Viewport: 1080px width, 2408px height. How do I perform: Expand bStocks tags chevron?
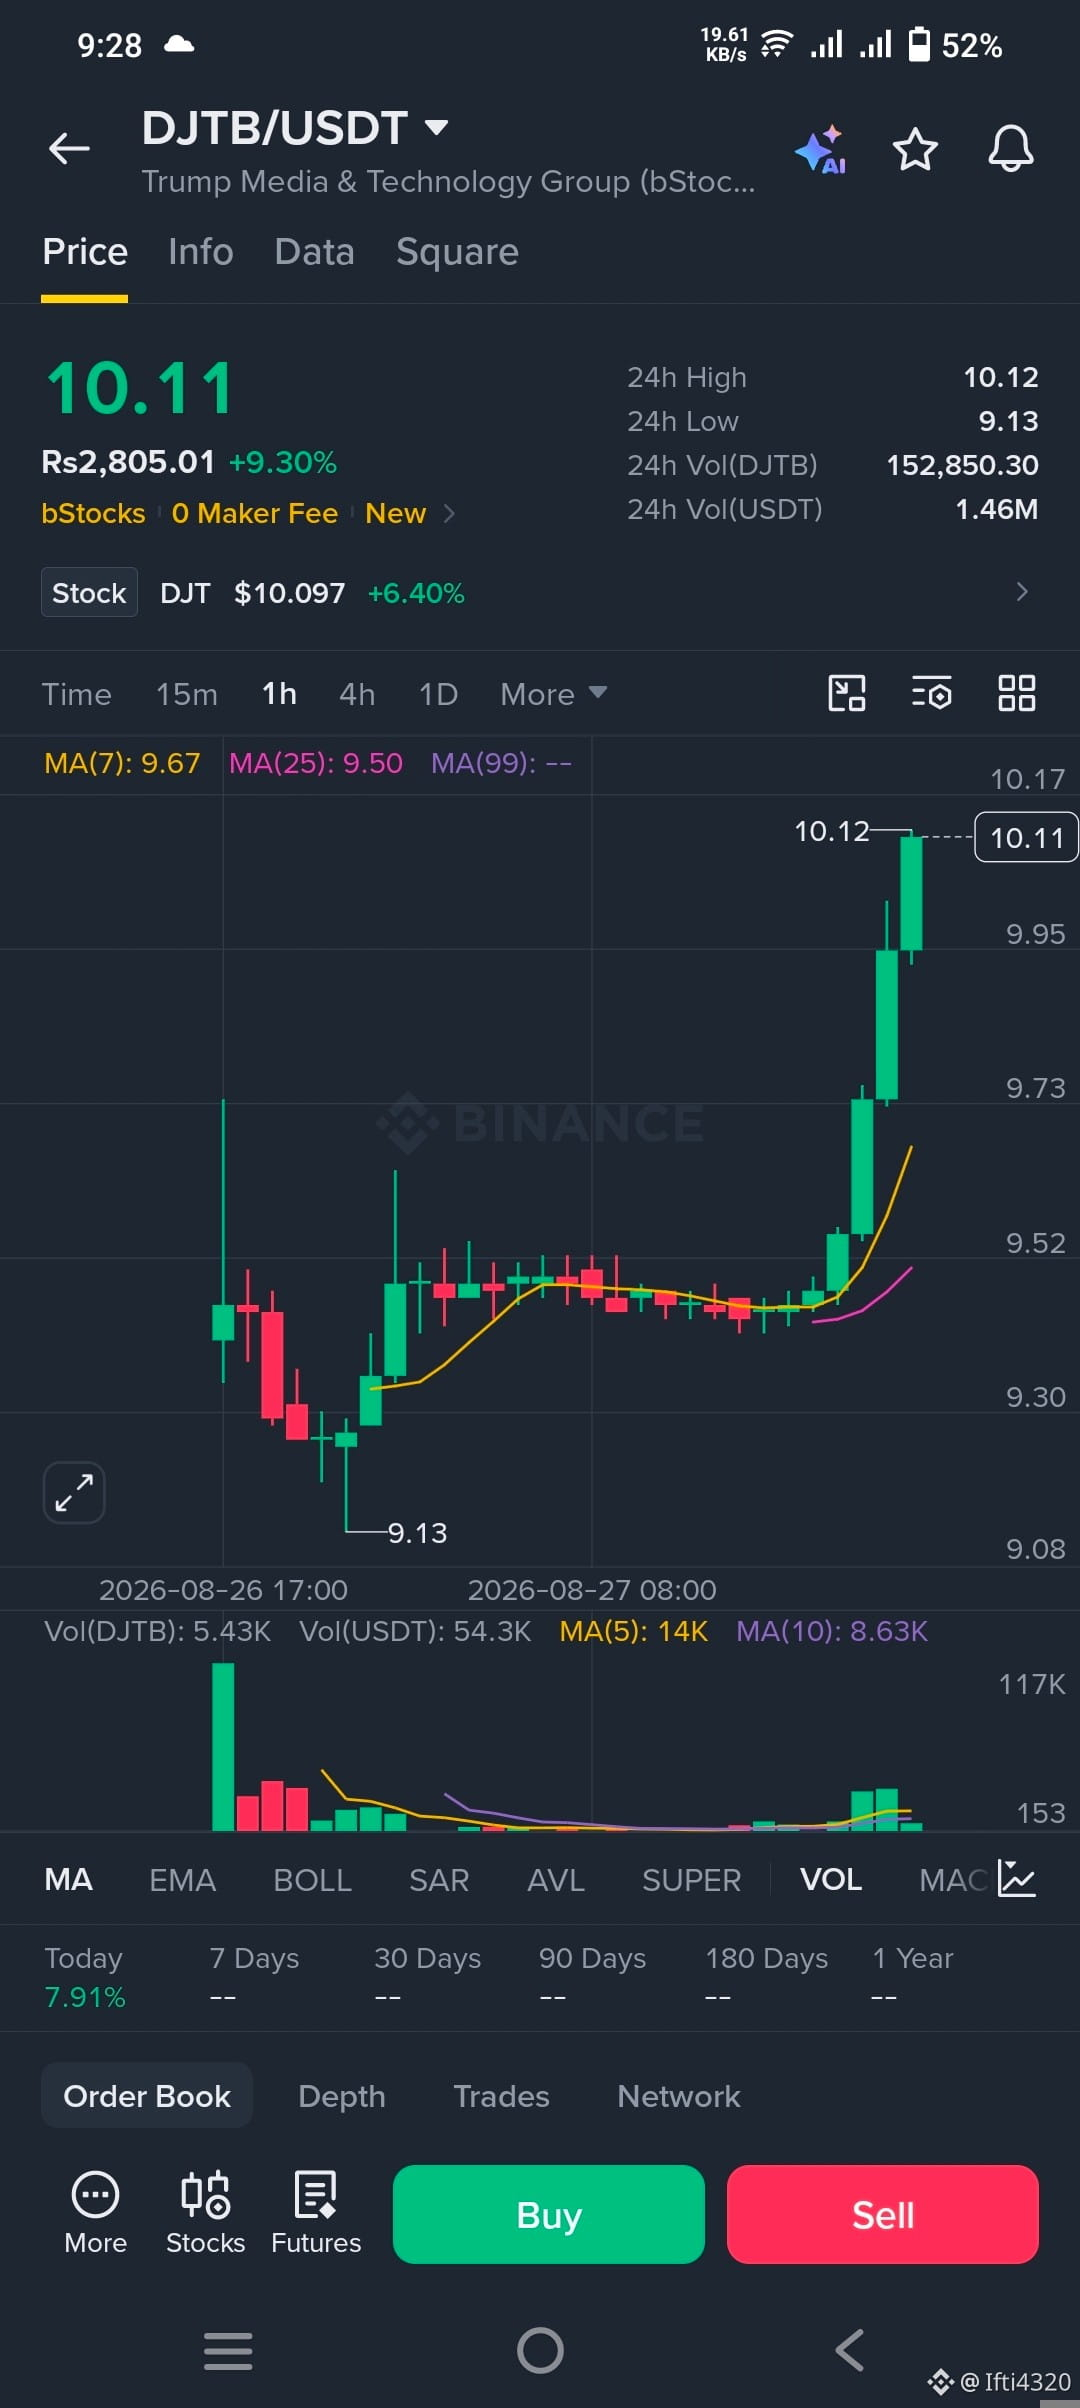coord(449,513)
